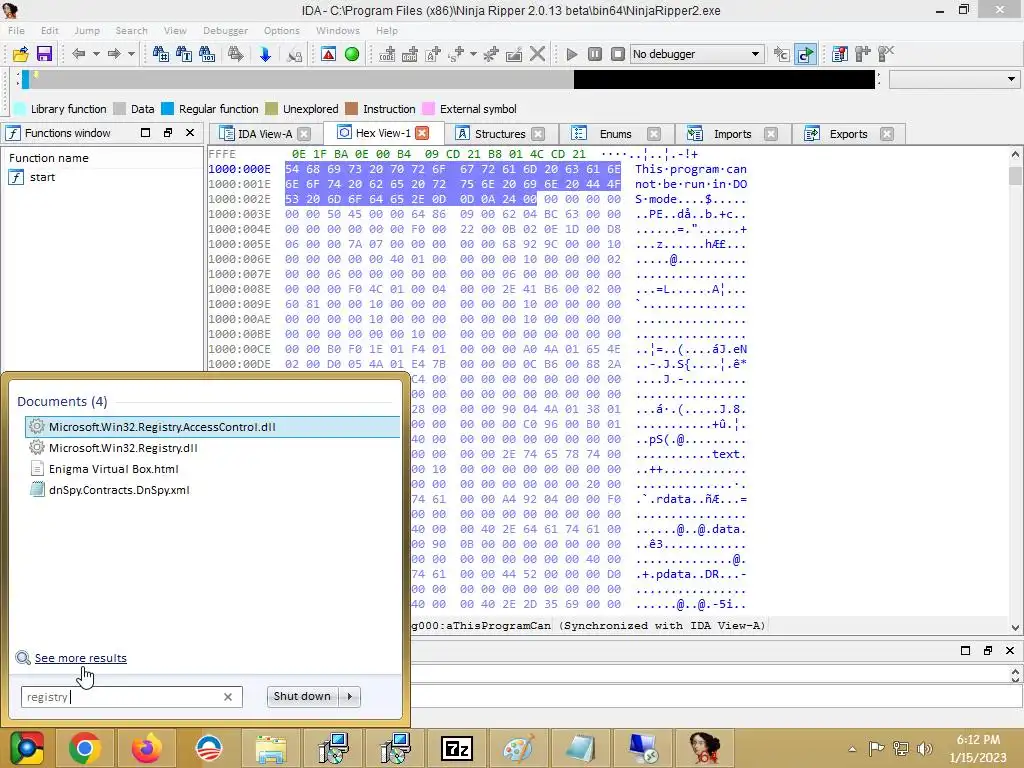Switch to the Exports tab

848,134
